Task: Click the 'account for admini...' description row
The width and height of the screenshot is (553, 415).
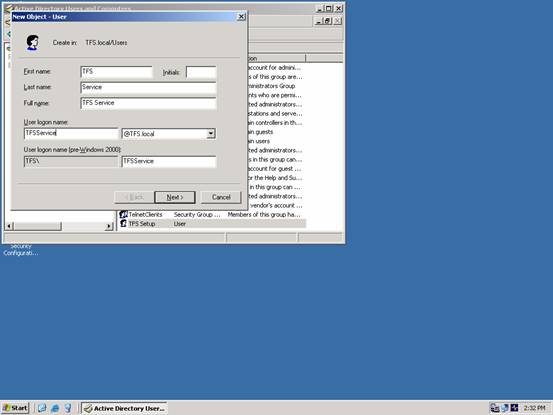Action: (274, 67)
